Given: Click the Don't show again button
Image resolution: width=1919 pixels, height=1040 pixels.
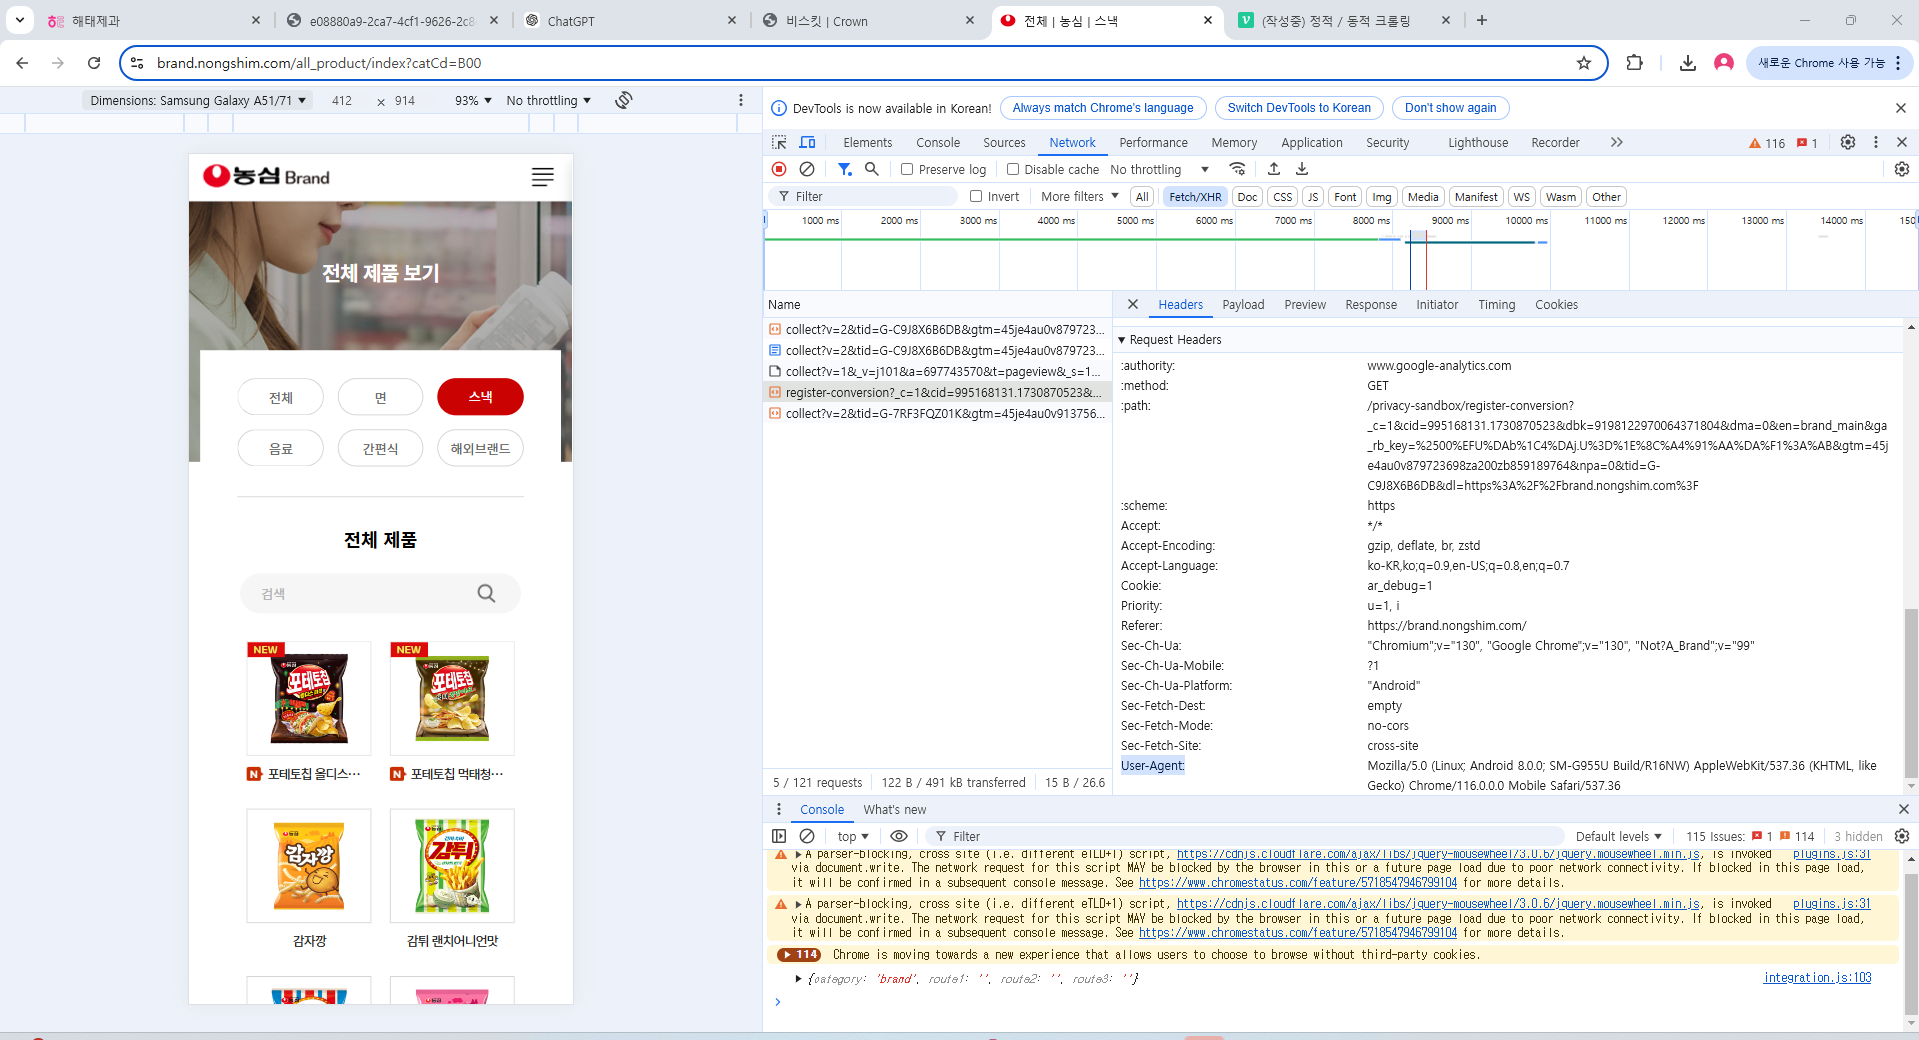Looking at the screenshot, I should pyautogui.click(x=1451, y=108).
